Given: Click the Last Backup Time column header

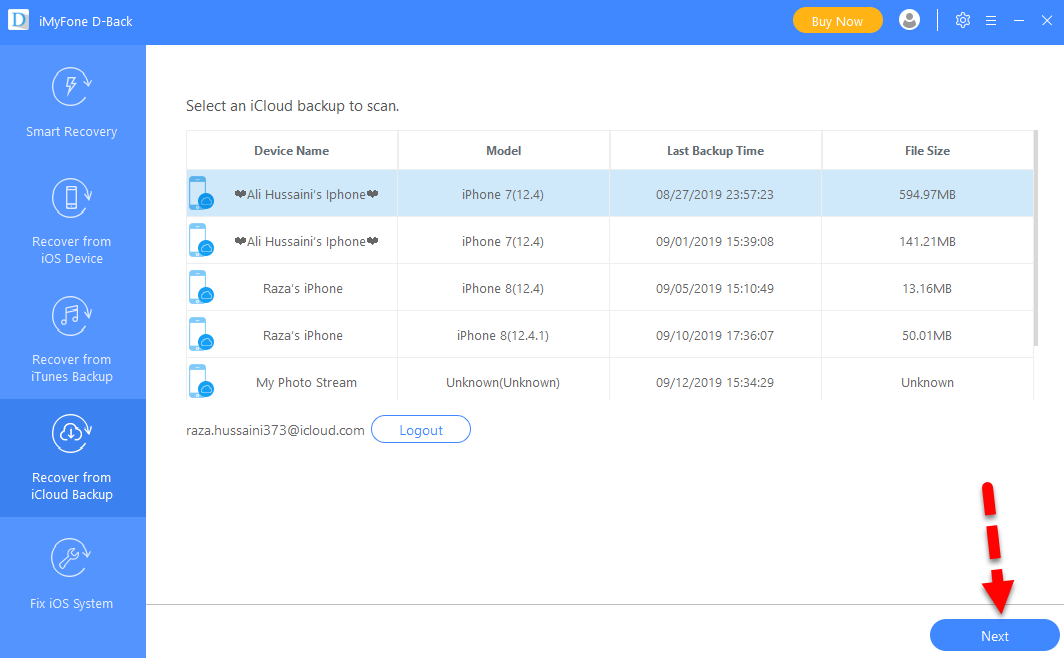Looking at the screenshot, I should [x=715, y=151].
